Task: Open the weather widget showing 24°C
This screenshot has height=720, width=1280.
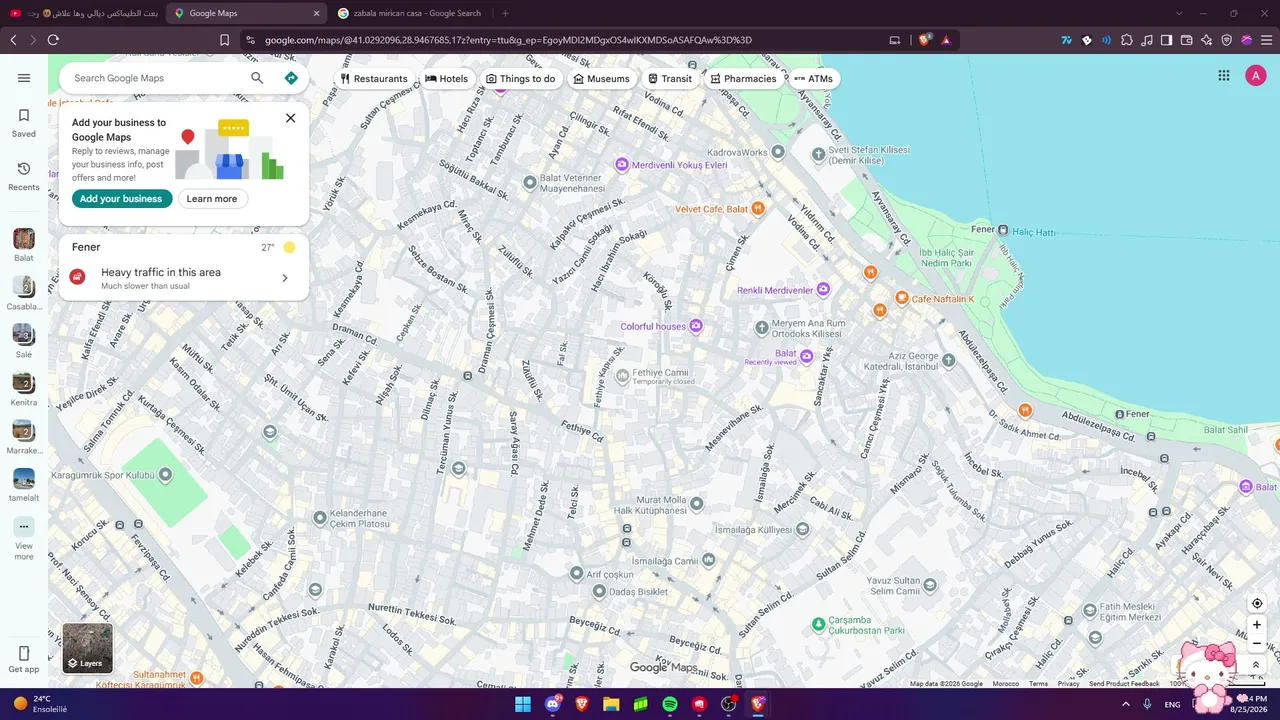Action: pyautogui.click(x=40, y=704)
